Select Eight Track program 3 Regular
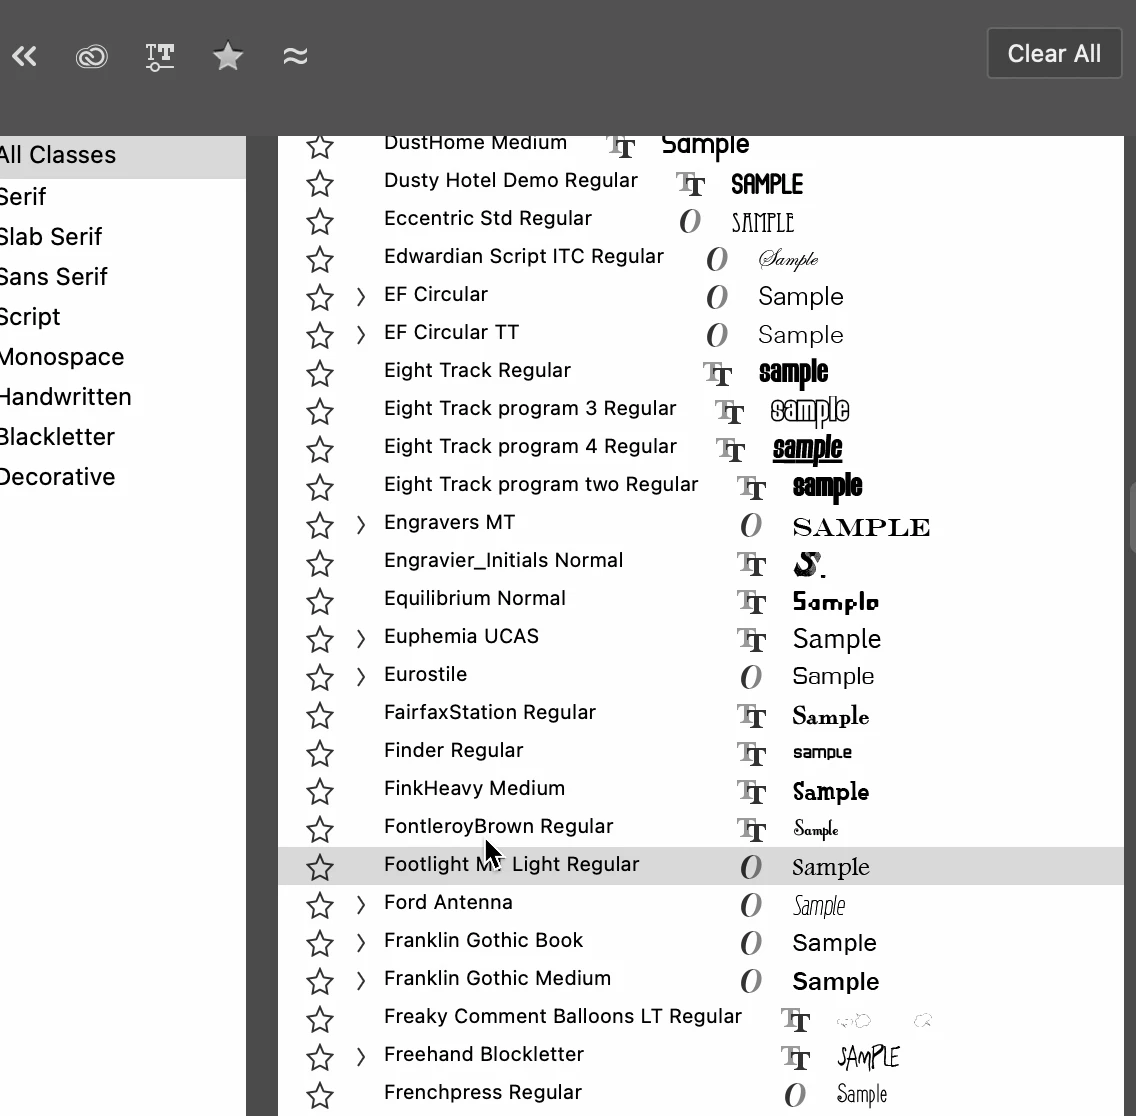This screenshot has width=1136, height=1116. (x=530, y=408)
